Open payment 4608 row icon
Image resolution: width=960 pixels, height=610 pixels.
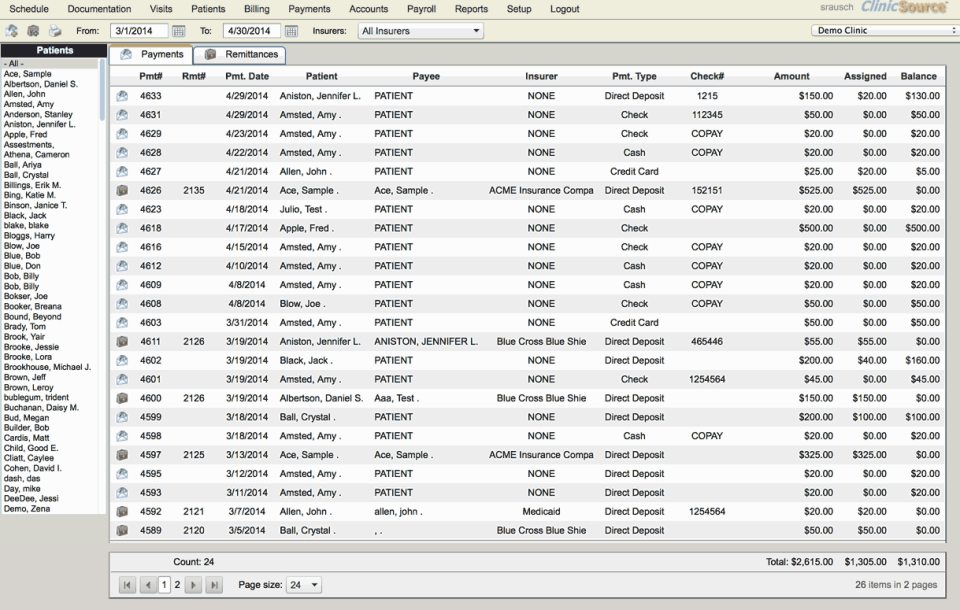click(122, 304)
